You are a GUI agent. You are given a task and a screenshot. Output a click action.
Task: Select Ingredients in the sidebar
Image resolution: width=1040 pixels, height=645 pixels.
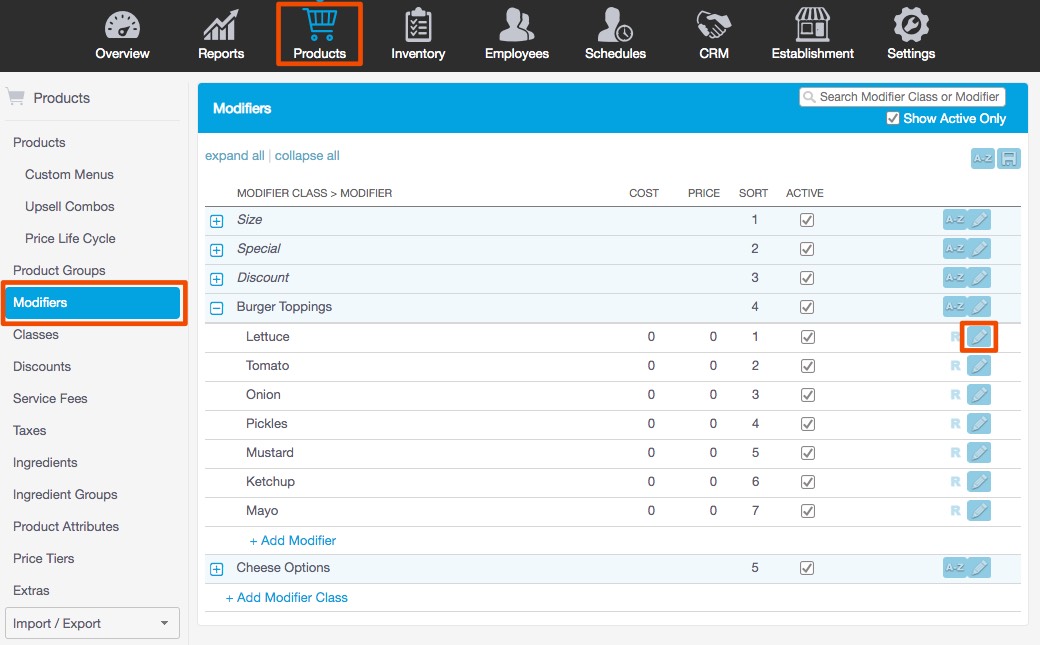click(x=45, y=463)
